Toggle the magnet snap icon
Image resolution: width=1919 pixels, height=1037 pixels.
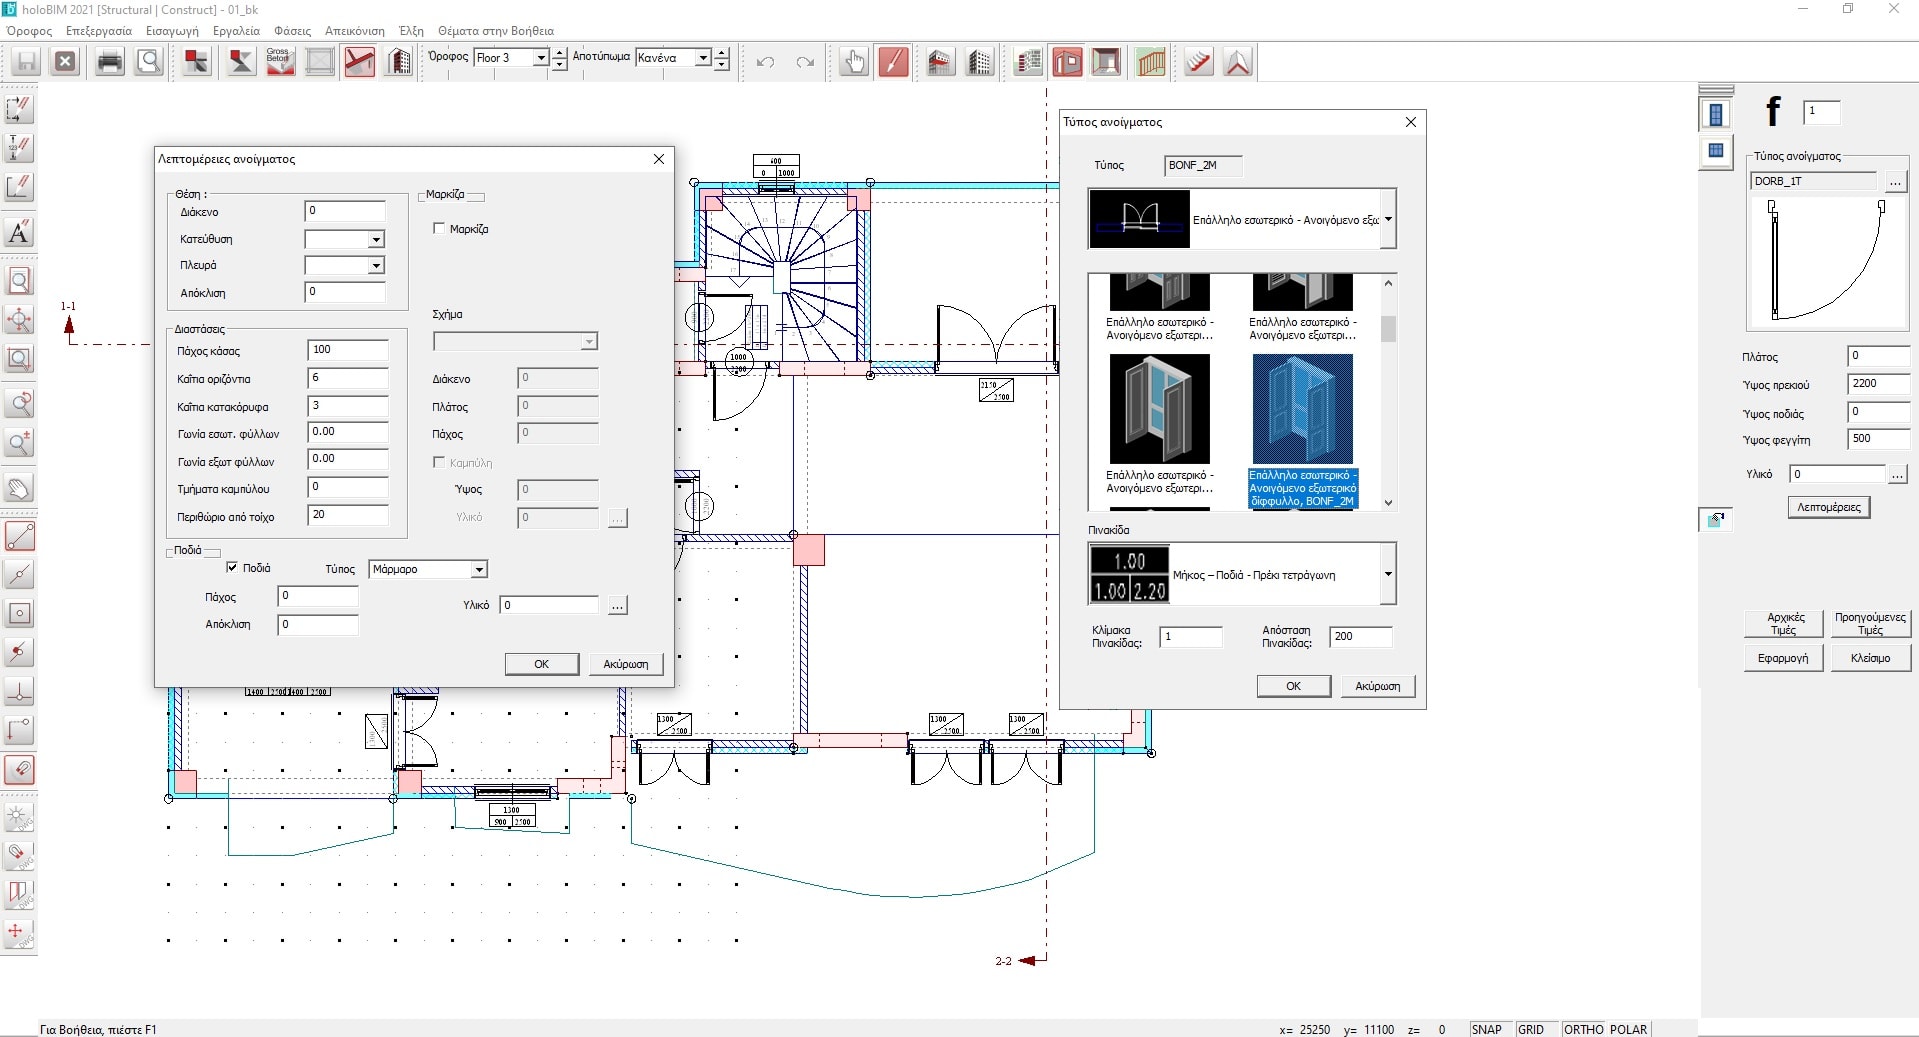19,770
